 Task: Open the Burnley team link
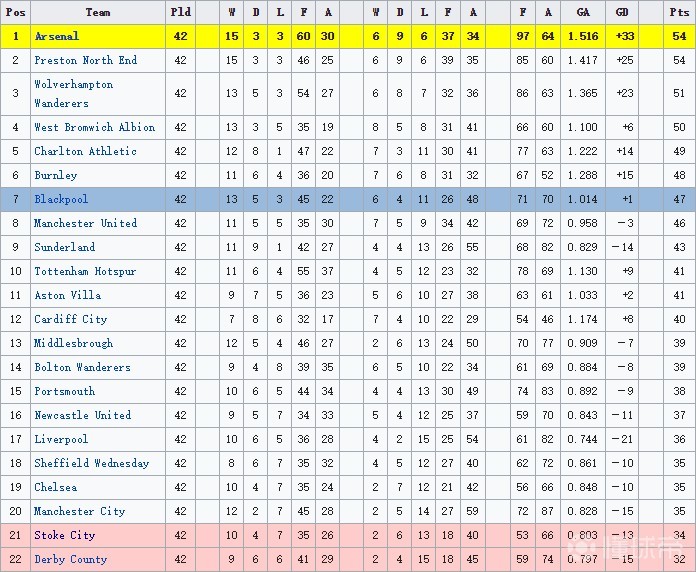tap(56, 176)
